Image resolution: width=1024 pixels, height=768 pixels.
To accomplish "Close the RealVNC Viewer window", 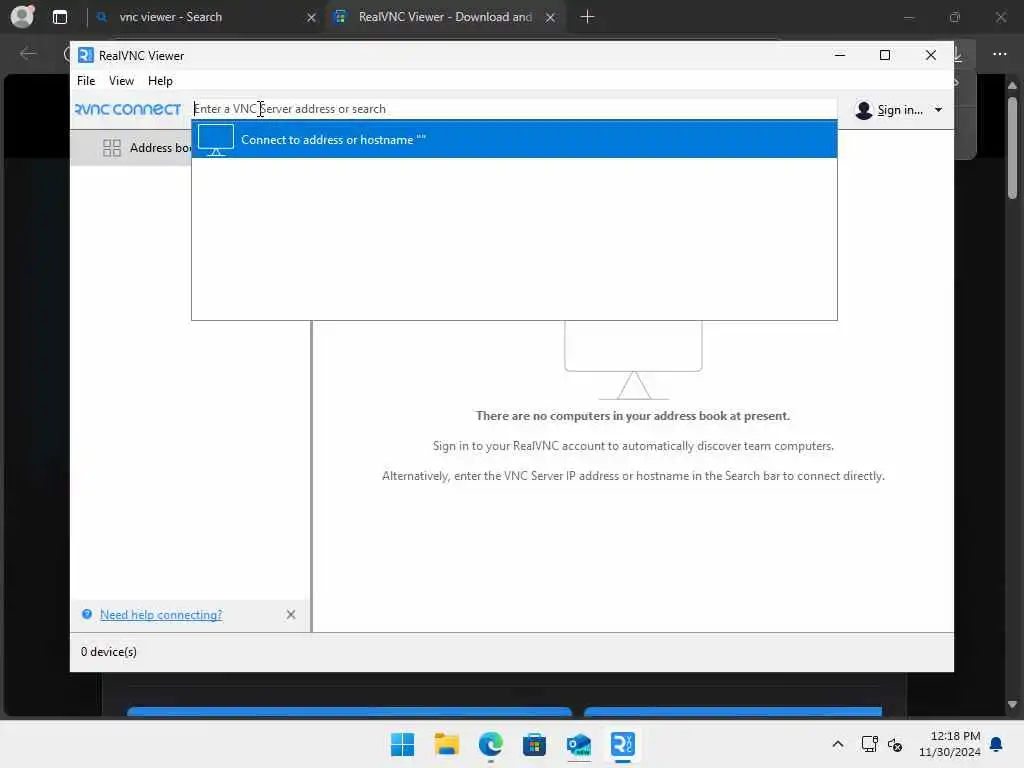I will click(x=931, y=56).
